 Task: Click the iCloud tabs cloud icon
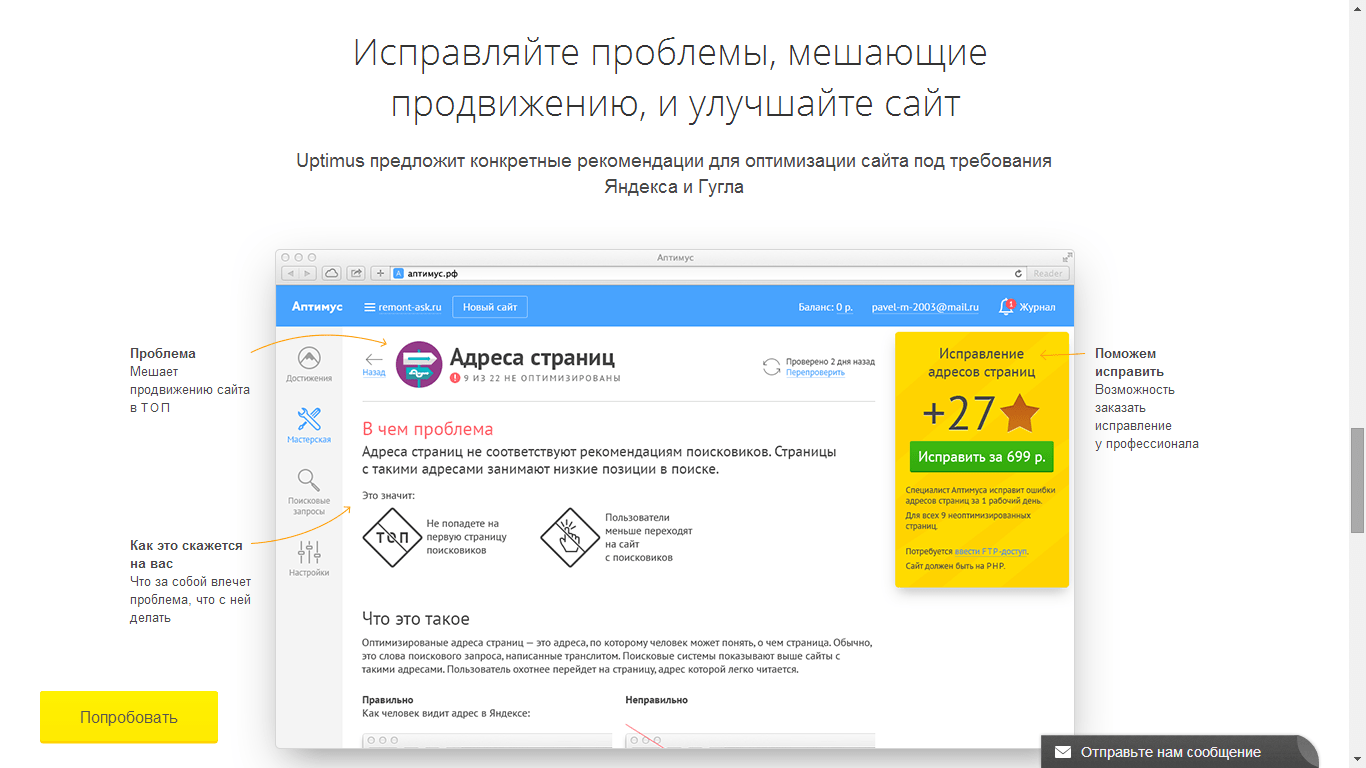pos(331,273)
